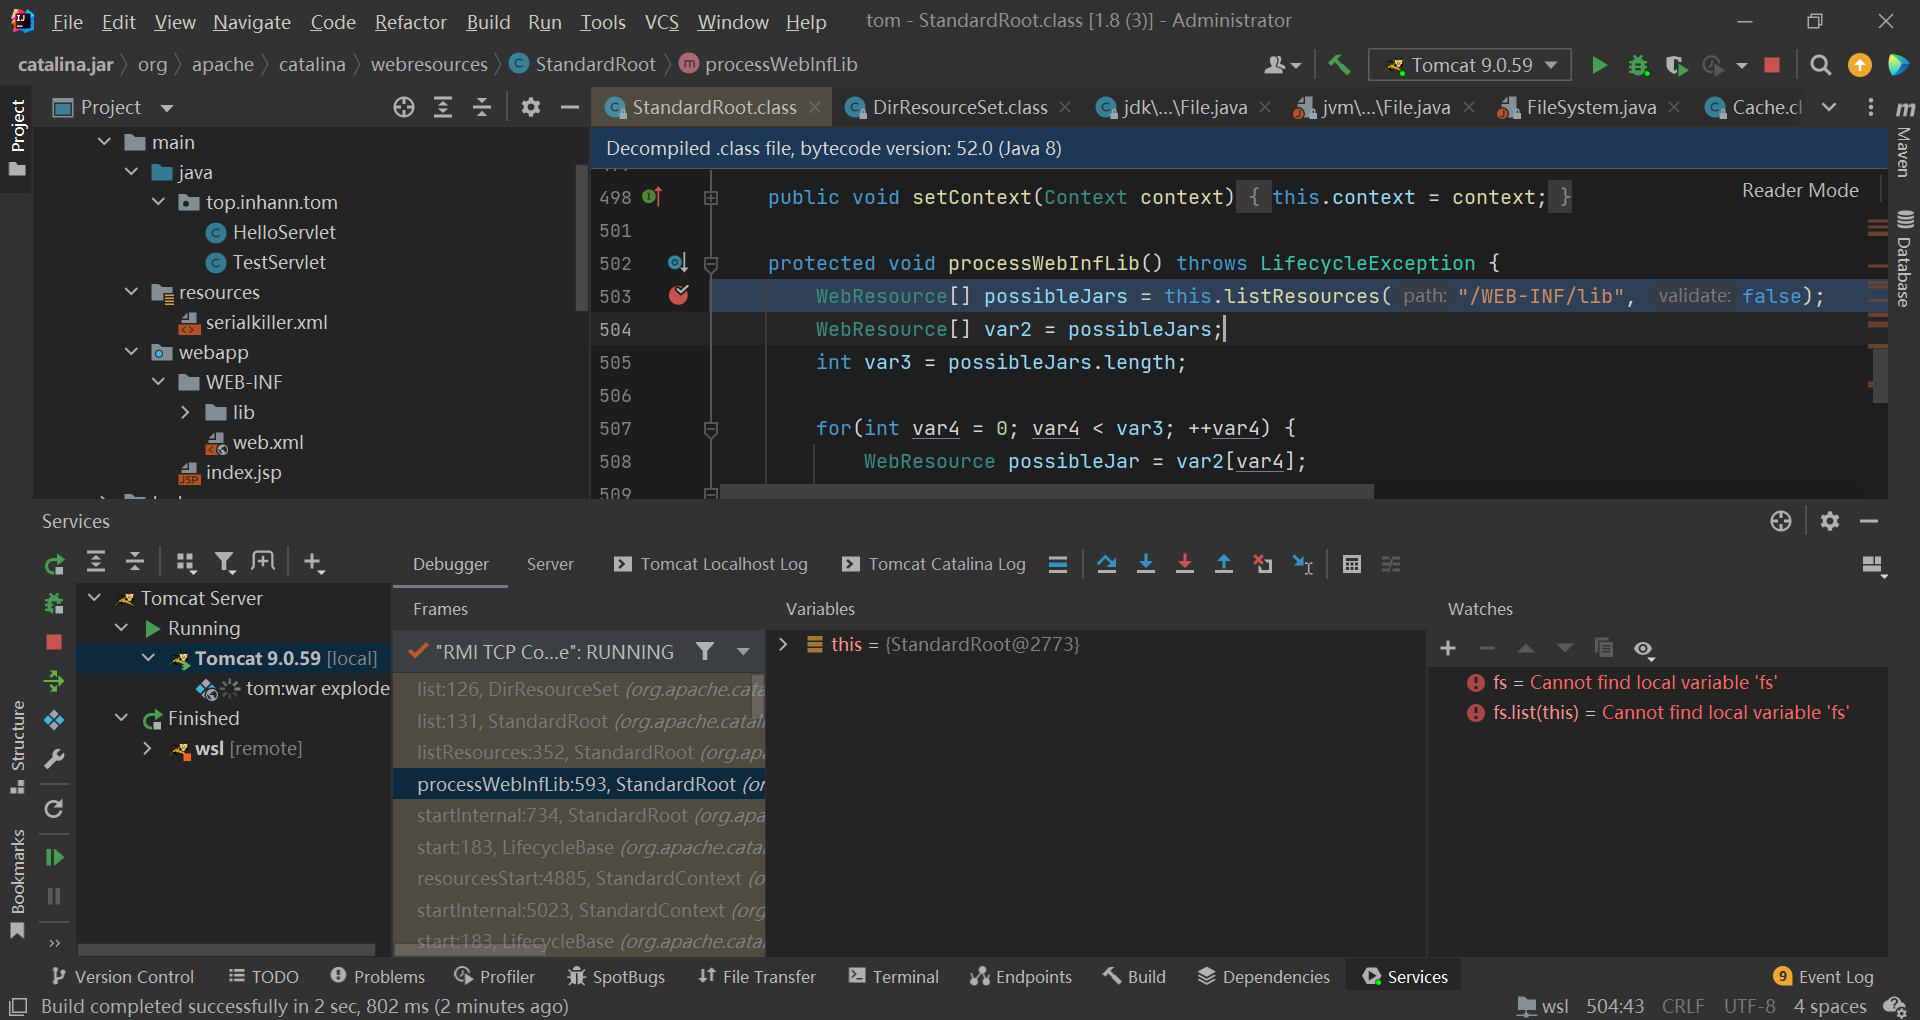
Task: Open Search Everywhere magnifier
Action: point(1821,65)
